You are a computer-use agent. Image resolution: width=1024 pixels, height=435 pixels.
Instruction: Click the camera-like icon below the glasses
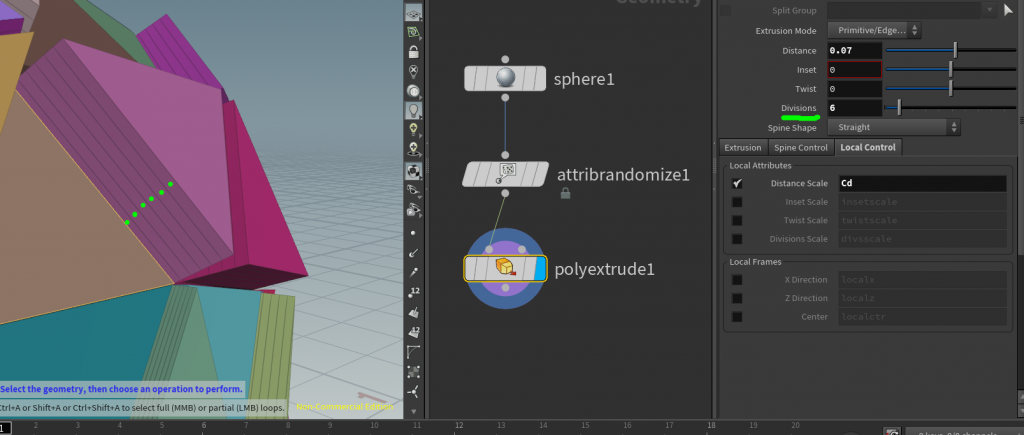(413, 210)
